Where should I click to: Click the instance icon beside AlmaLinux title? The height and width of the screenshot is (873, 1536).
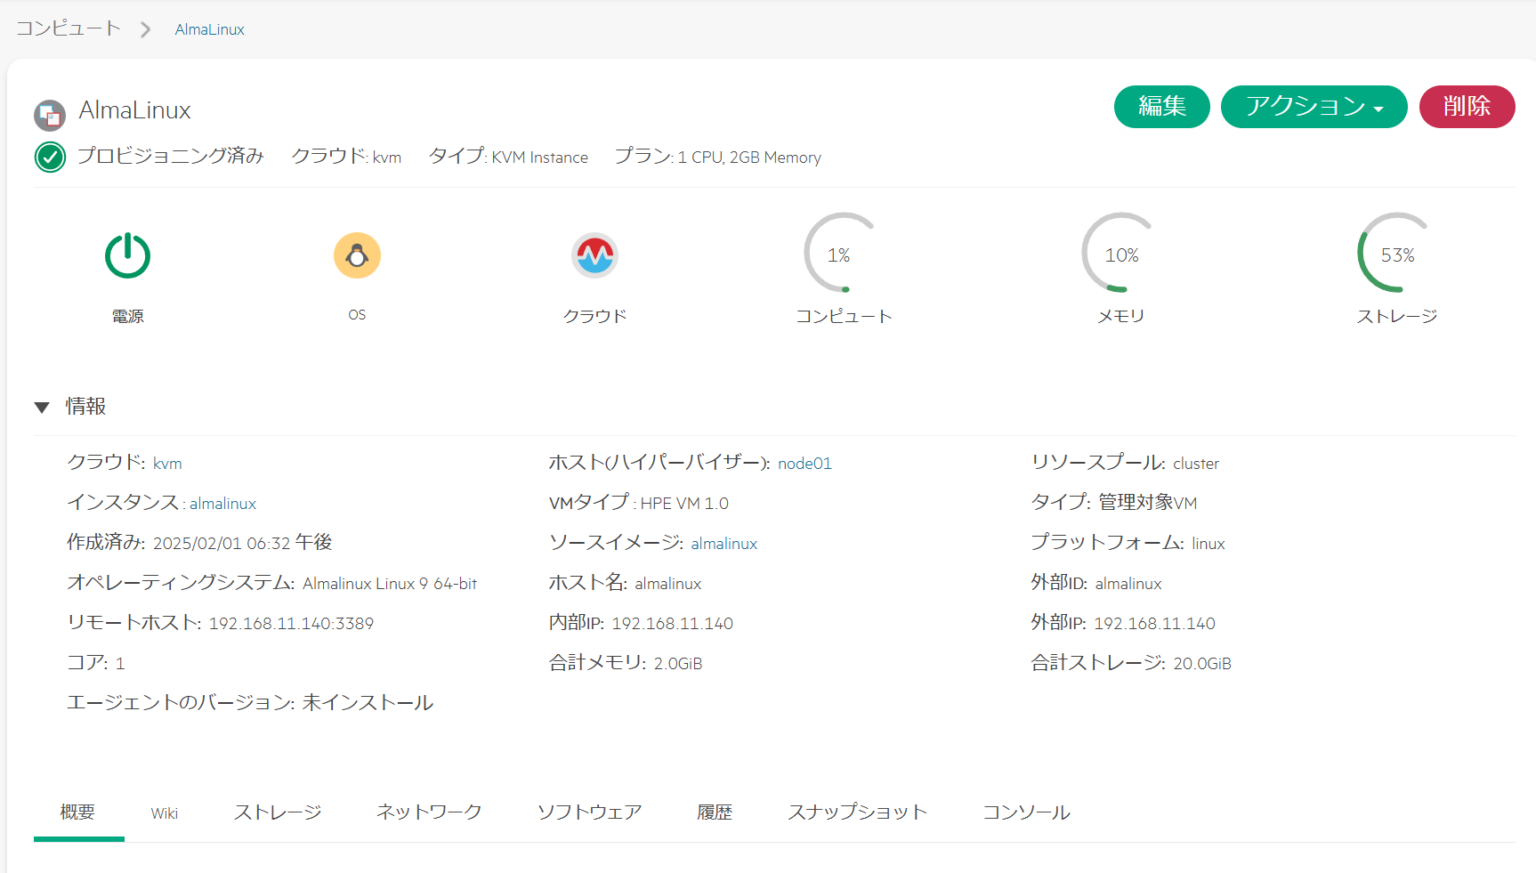[x=50, y=115]
